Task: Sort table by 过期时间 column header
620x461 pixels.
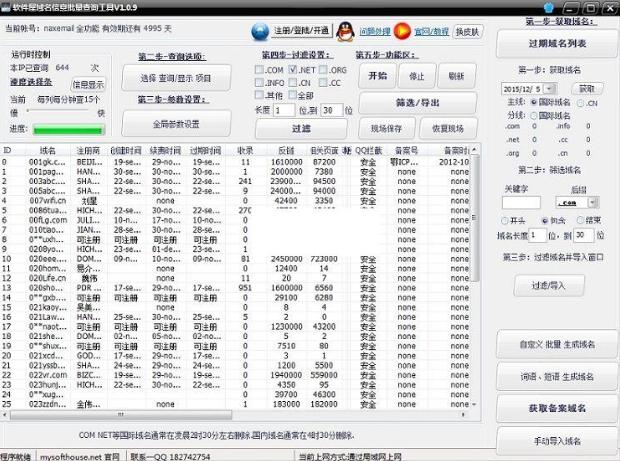Action: pos(204,150)
